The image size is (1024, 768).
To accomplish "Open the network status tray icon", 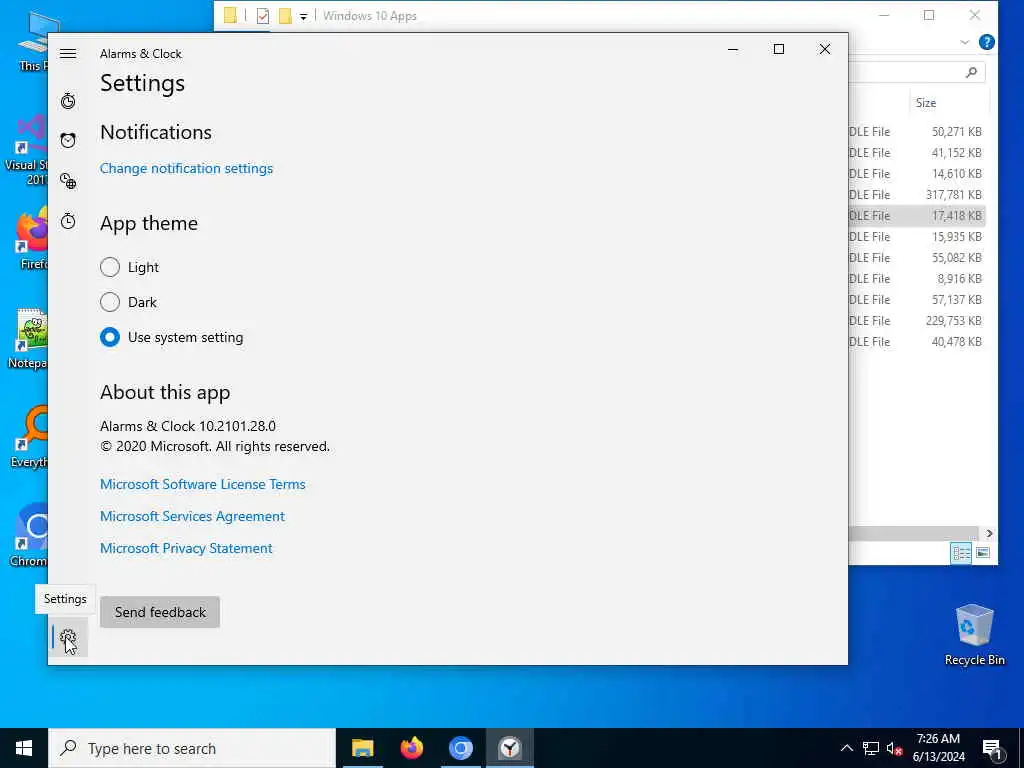I will pyautogui.click(x=871, y=748).
